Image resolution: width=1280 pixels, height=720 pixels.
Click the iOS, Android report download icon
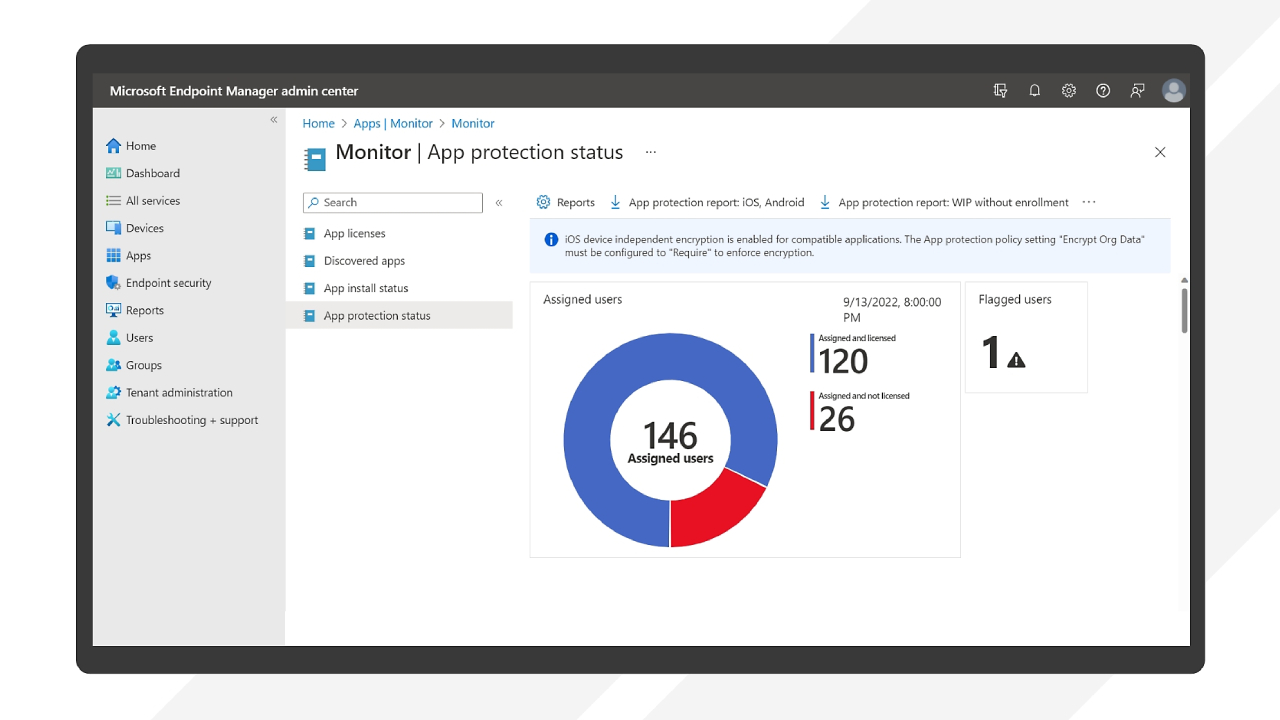[616, 202]
